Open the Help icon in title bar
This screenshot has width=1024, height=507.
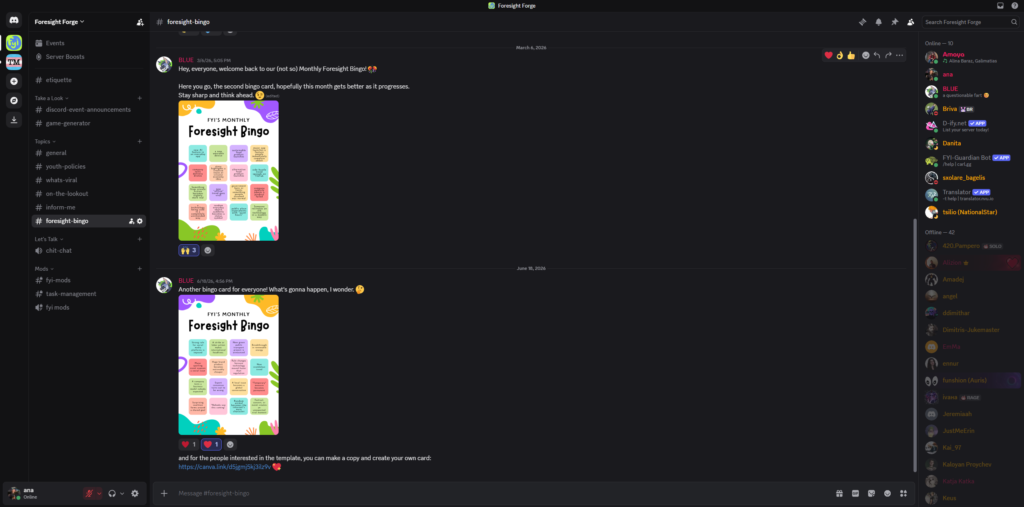pos(1014,5)
